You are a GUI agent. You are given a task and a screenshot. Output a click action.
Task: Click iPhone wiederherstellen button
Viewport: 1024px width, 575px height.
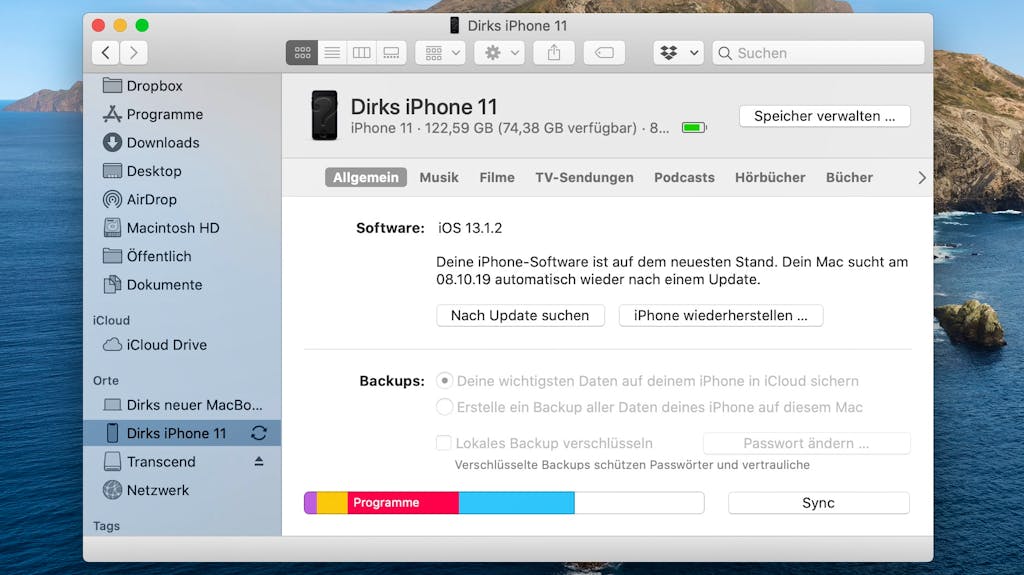coord(720,316)
